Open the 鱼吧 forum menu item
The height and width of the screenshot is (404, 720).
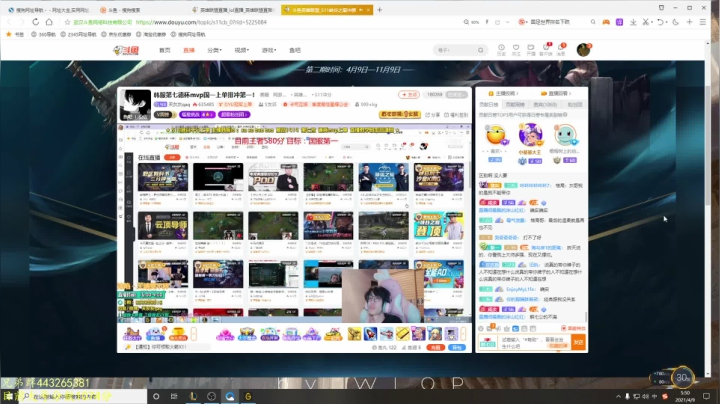click(295, 50)
